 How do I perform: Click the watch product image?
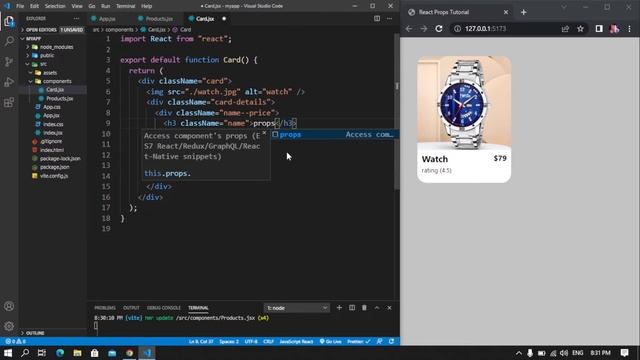pos(464,103)
